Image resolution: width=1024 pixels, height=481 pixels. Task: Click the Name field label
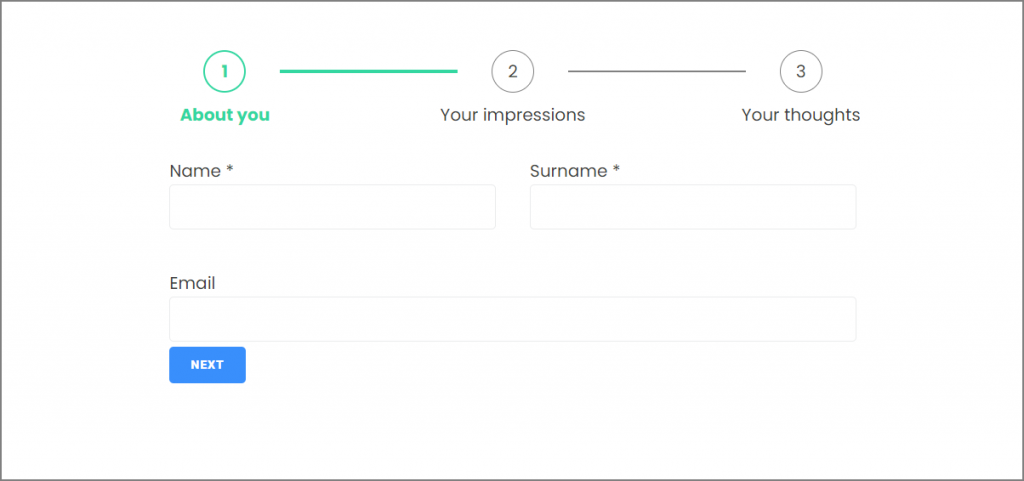coord(195,171)
